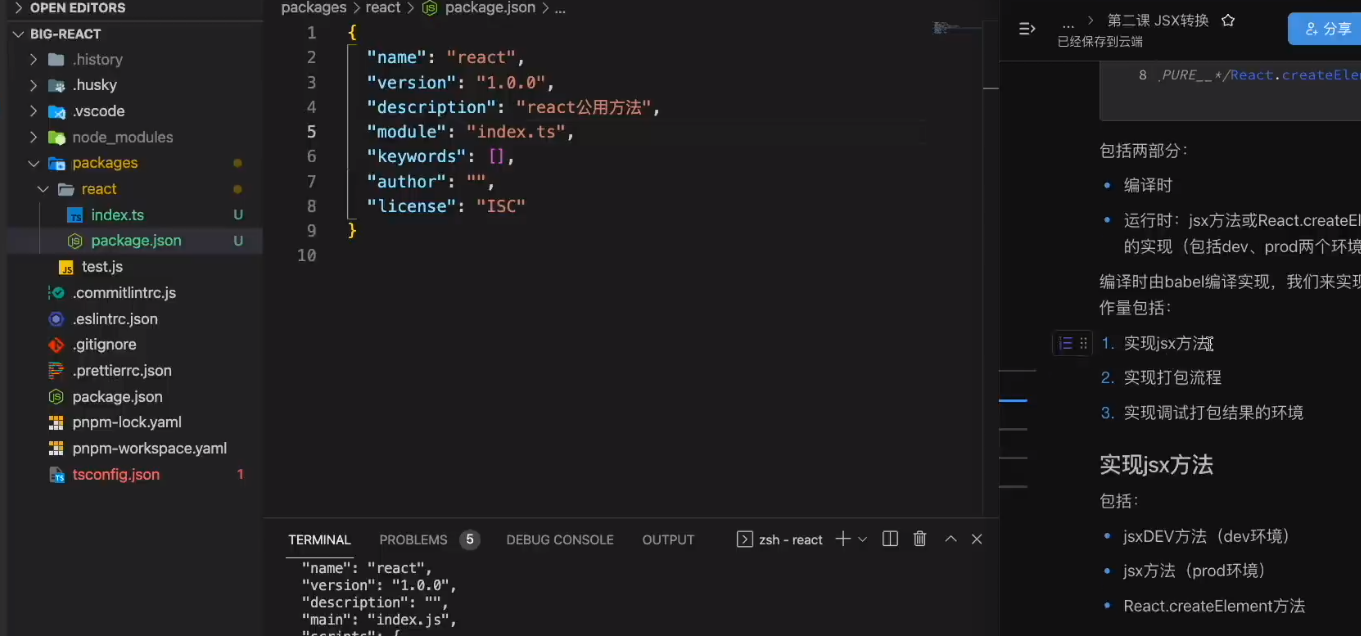Click breadcrumb 'react' segment
This screenshot has width=1361, height=636.
tap(382, 8)
